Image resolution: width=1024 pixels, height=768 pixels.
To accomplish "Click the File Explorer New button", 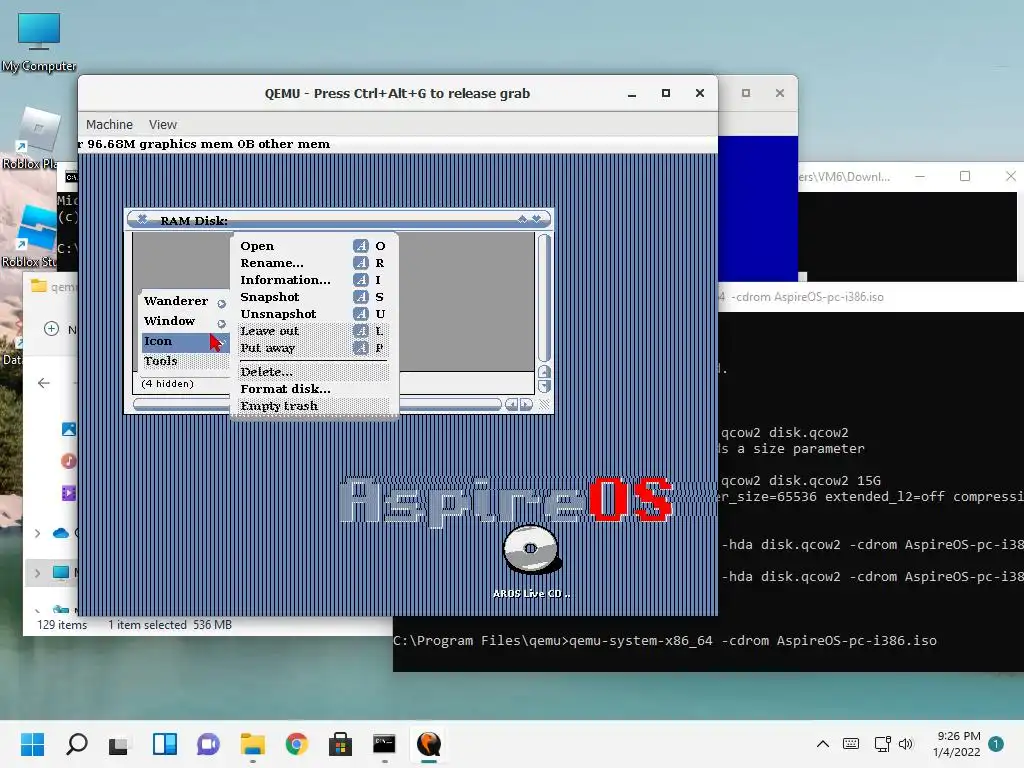I will pyautogui.click(x=59, y=329).
